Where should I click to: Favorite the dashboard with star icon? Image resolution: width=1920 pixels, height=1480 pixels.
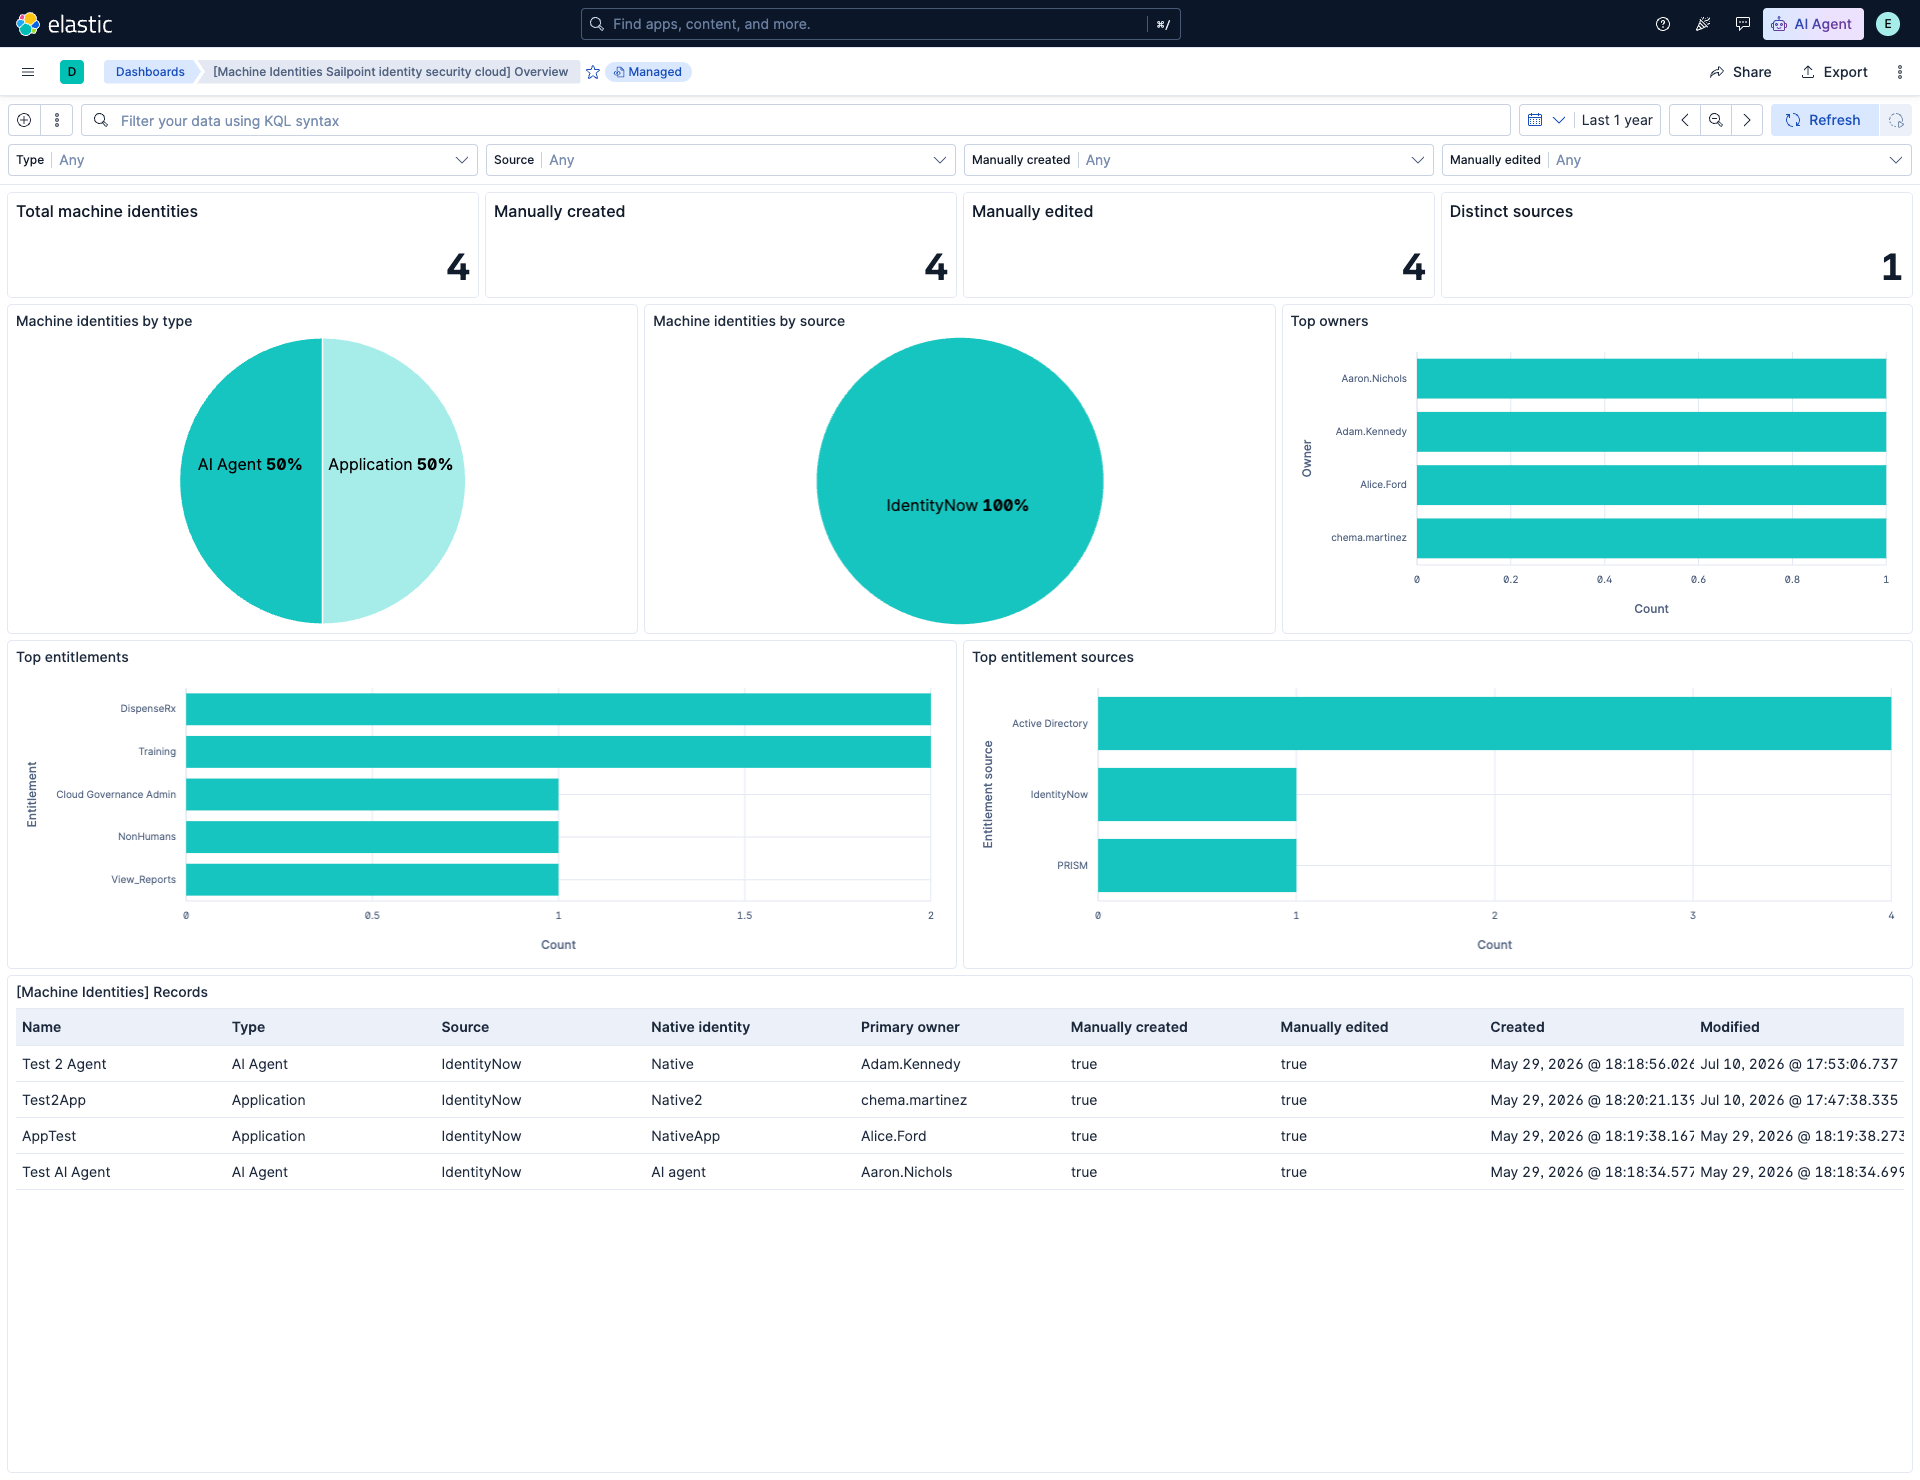593,72
